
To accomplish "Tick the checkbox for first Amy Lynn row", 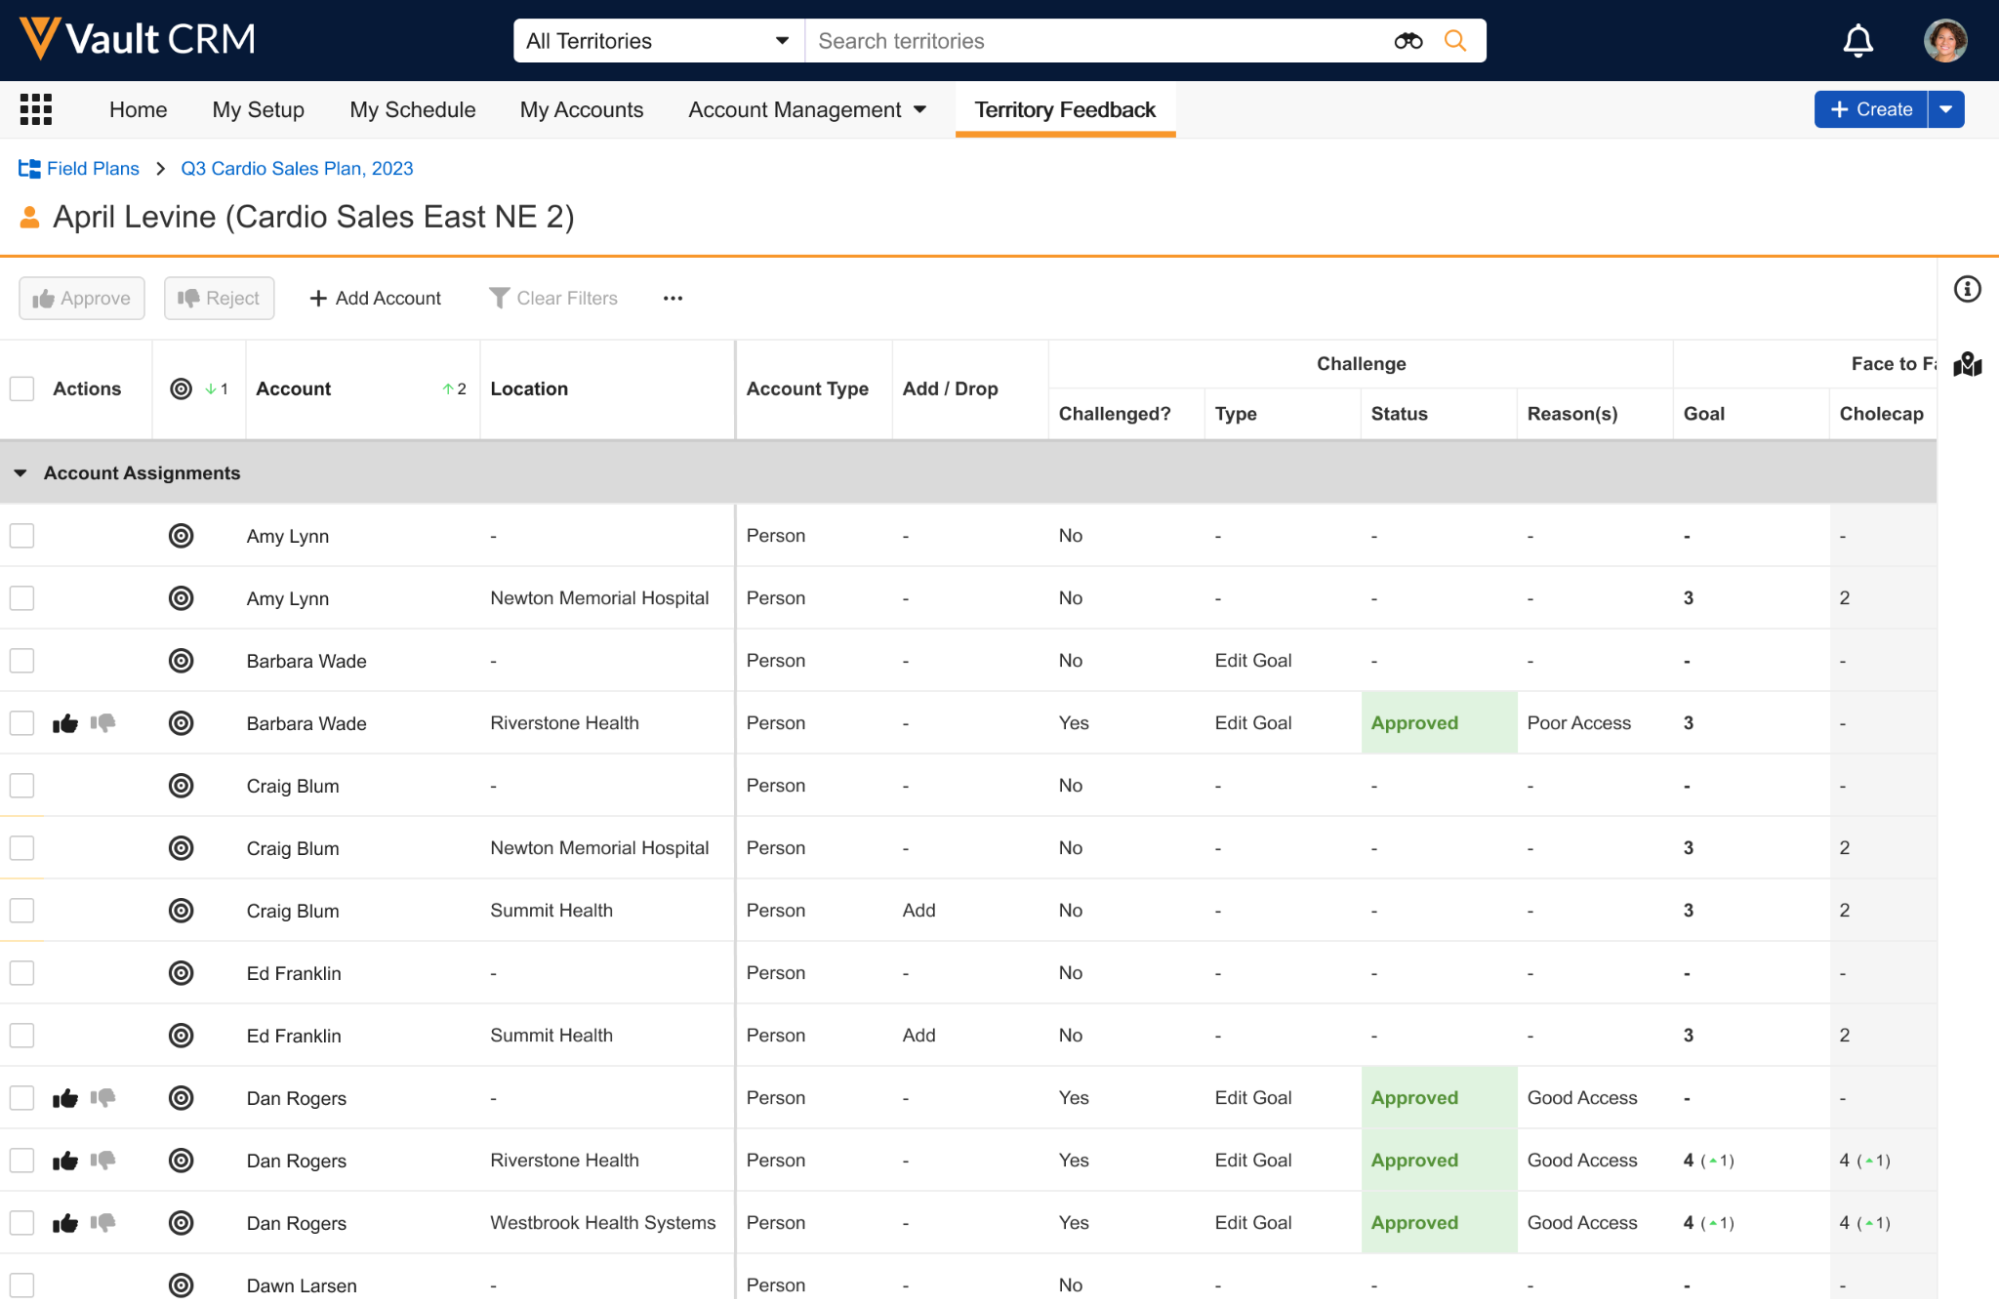I will click(x=22, y=536).
